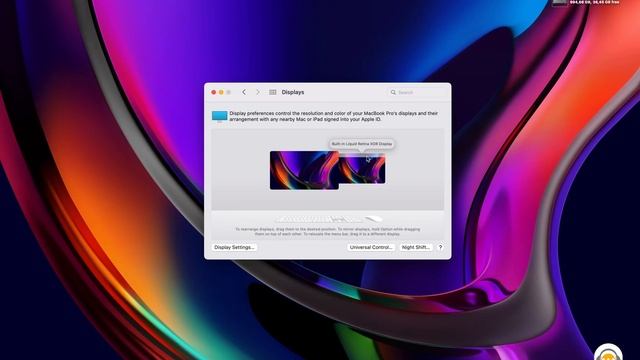Select the smaller built-in display thumbnail

(362, 169)
